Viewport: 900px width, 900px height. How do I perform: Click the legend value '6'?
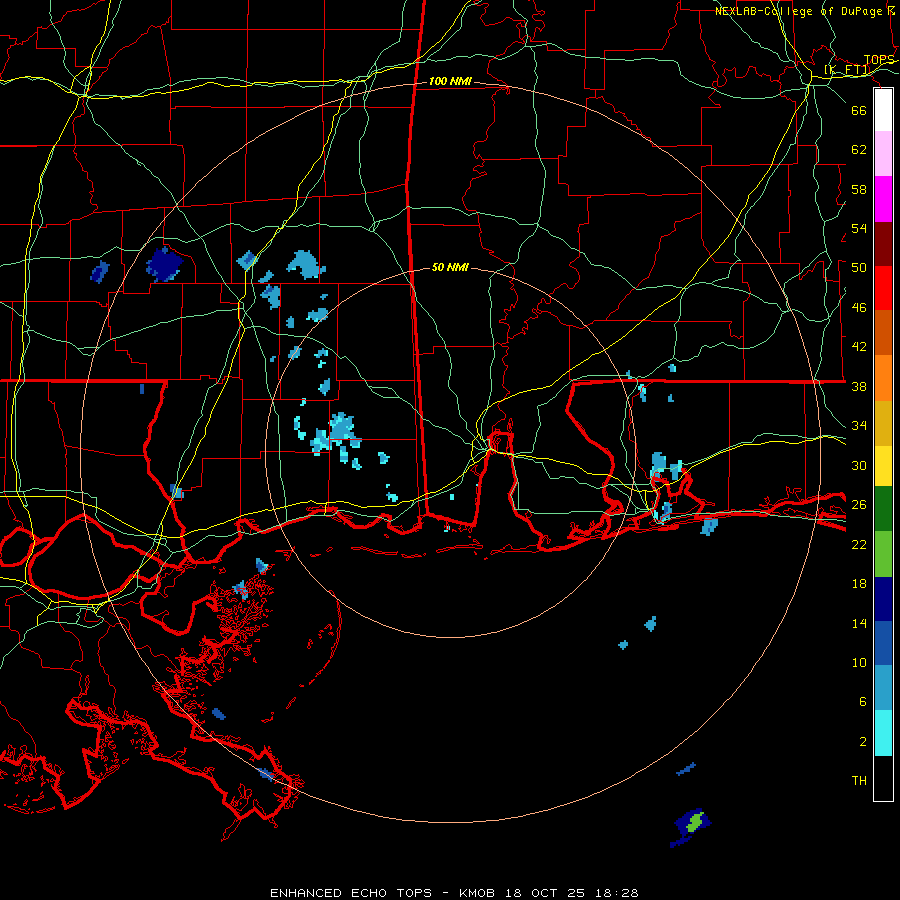coord(863,703)
